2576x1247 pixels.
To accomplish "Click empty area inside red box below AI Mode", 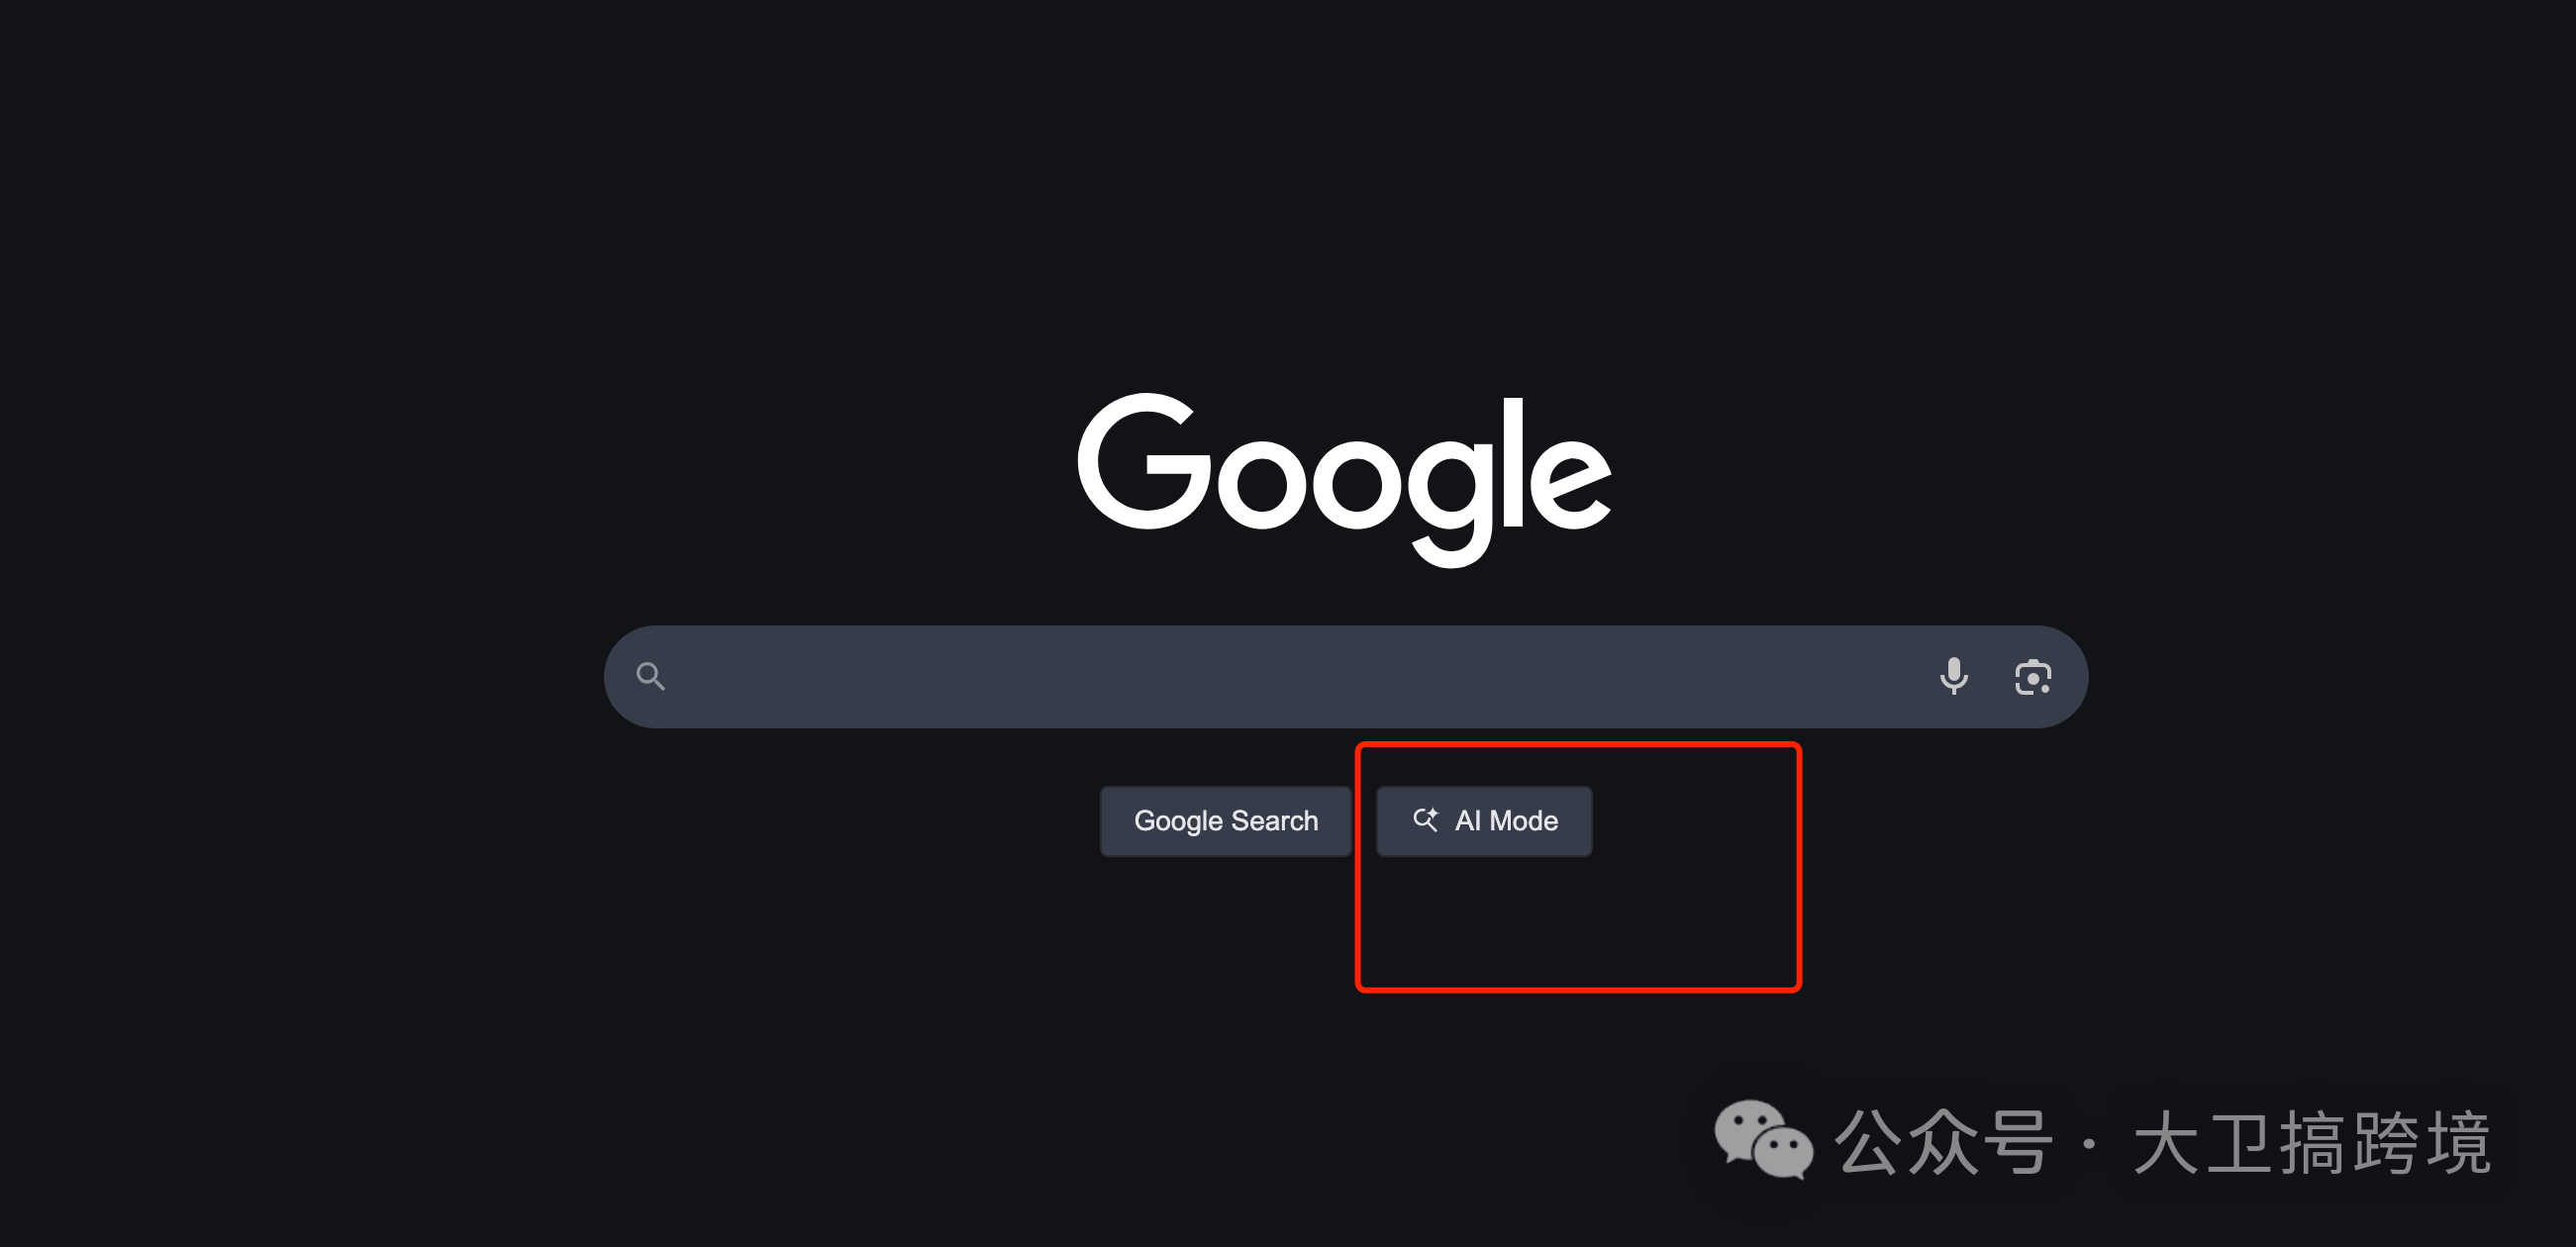I will [1578, 922].
